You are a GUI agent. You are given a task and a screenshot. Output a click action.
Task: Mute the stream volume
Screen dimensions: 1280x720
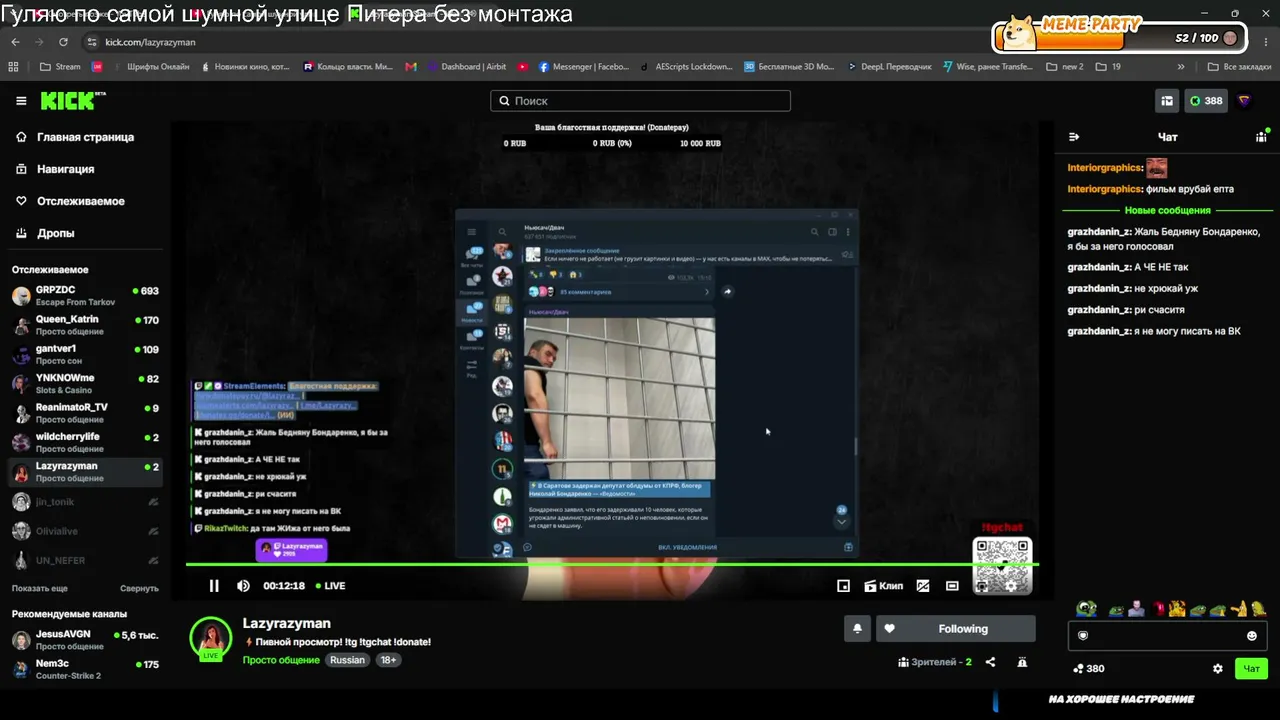243,586
